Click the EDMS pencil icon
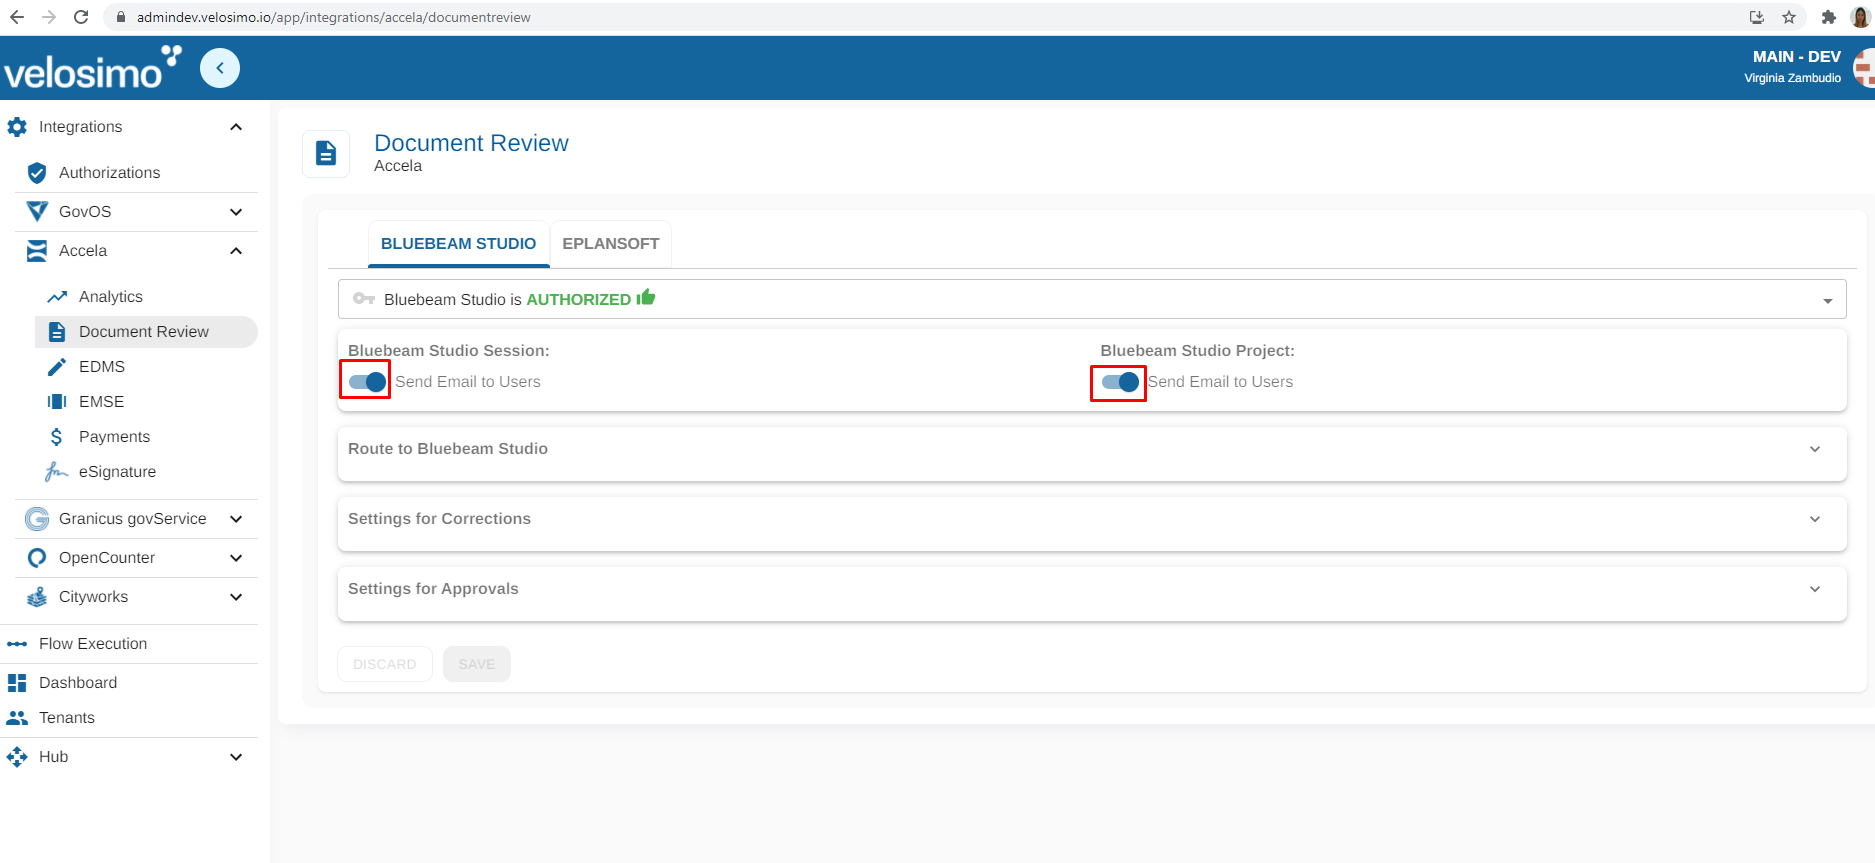This screenshot has width=1875, height=863. click(57, 367)
